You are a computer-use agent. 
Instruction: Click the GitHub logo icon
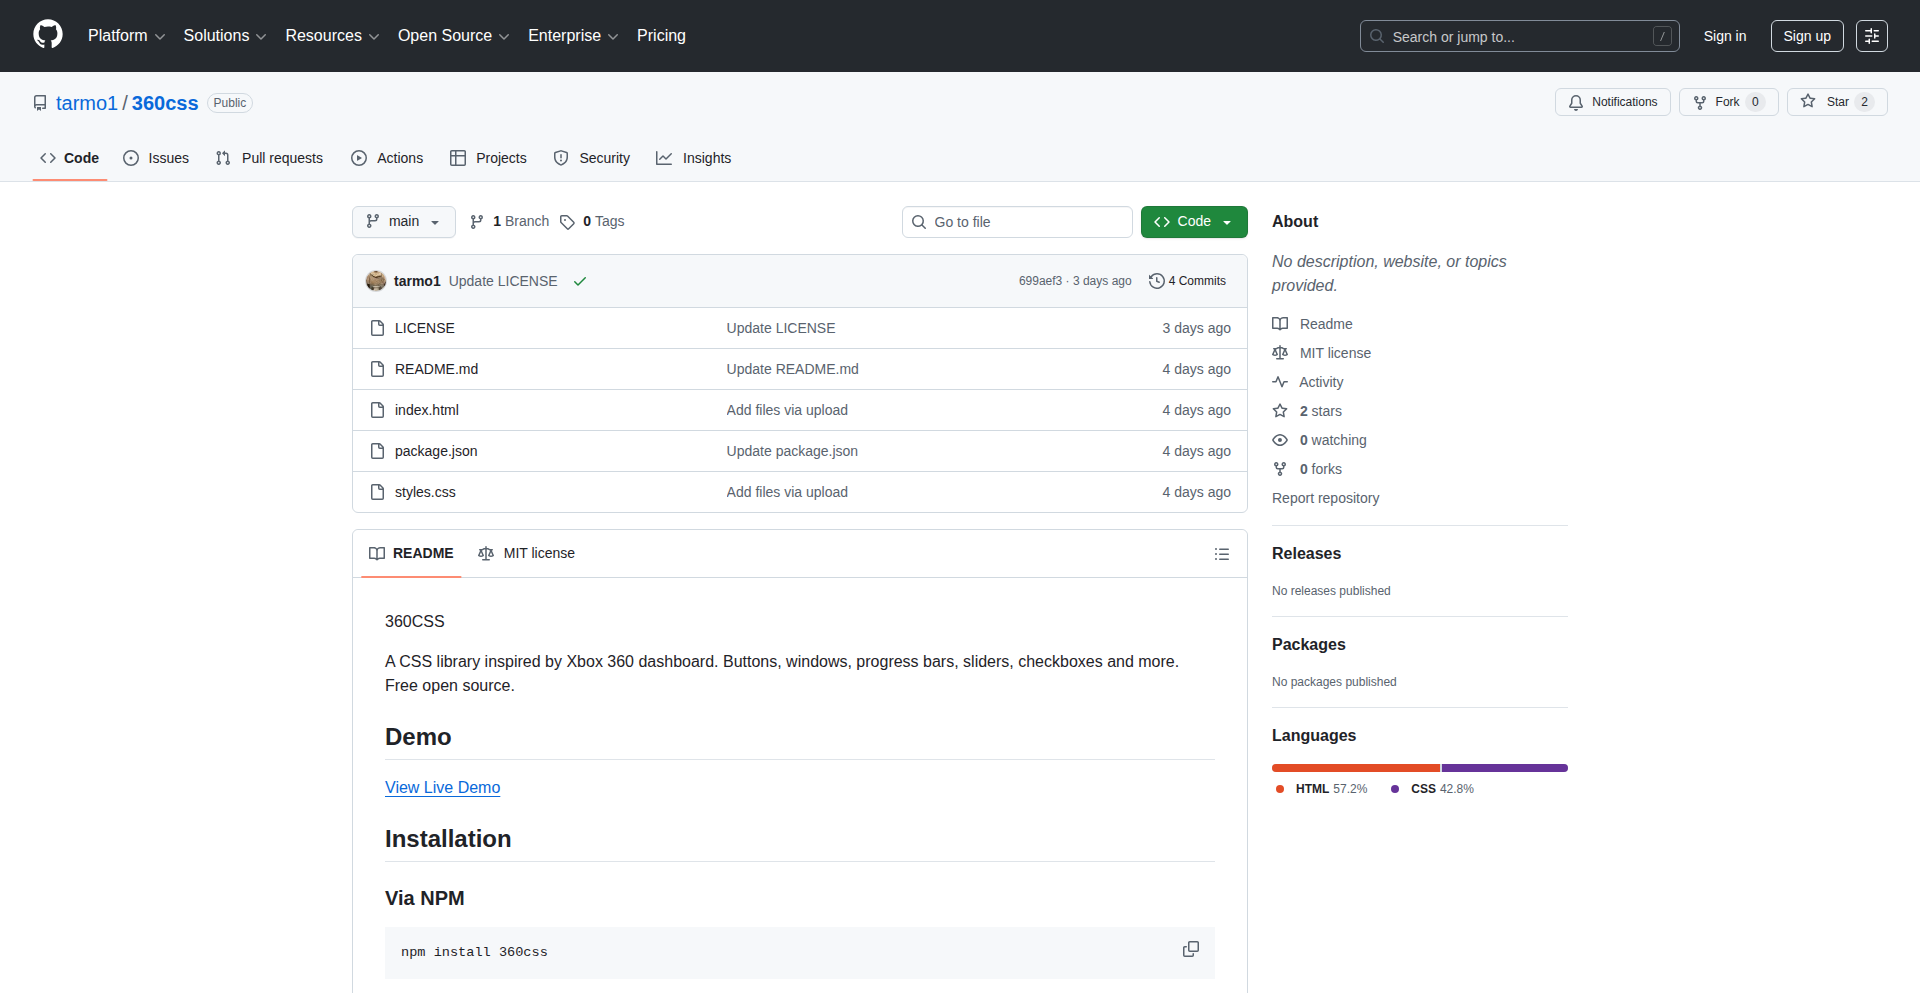point(48,35)
